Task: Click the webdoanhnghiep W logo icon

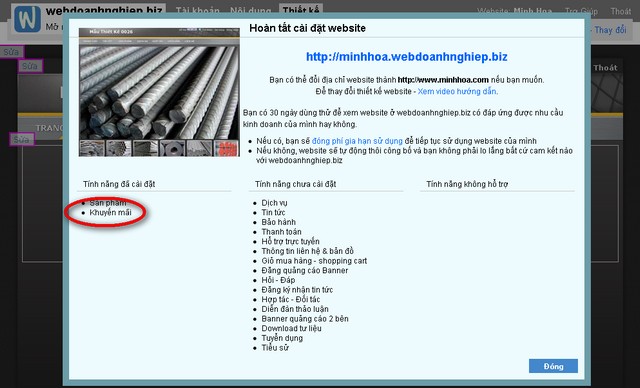Action: pyautogui.click(x=28, y=18)
